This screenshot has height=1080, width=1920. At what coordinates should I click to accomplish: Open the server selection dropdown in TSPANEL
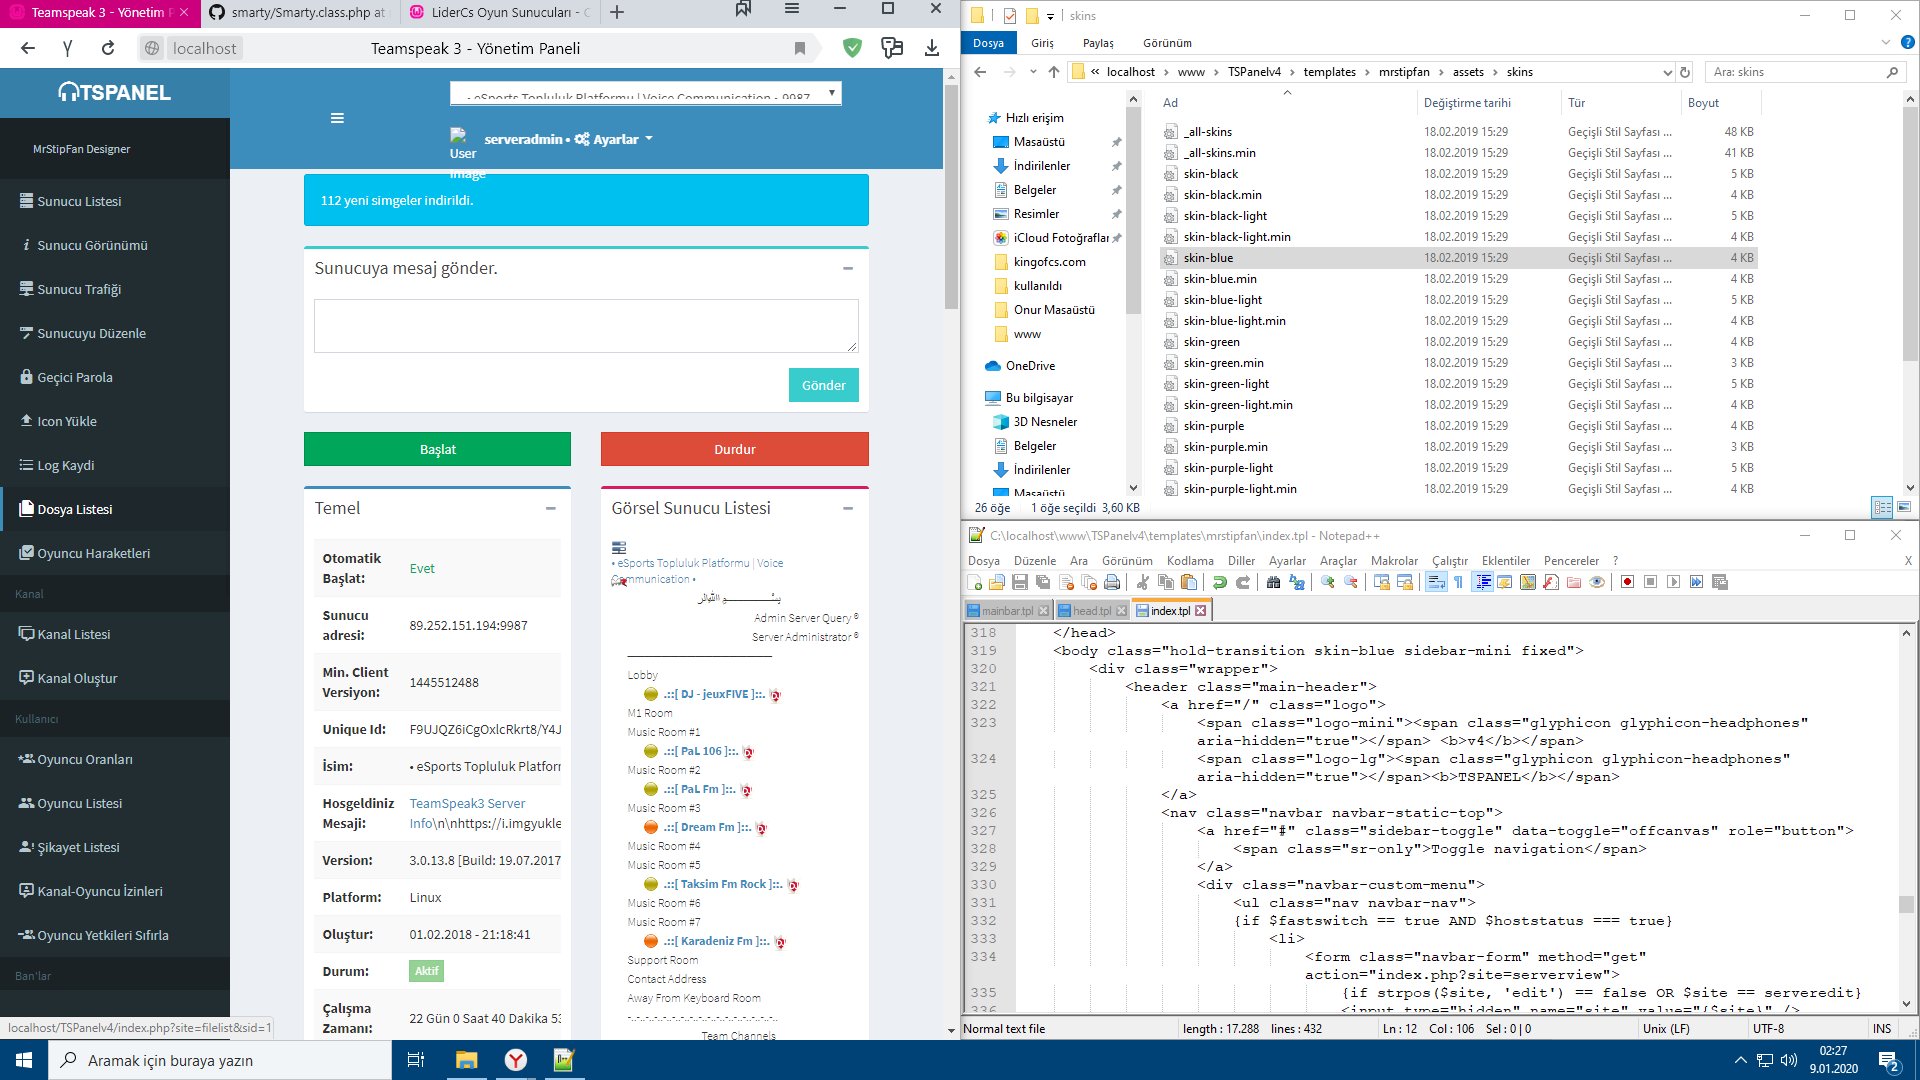(x=645, y=93)
